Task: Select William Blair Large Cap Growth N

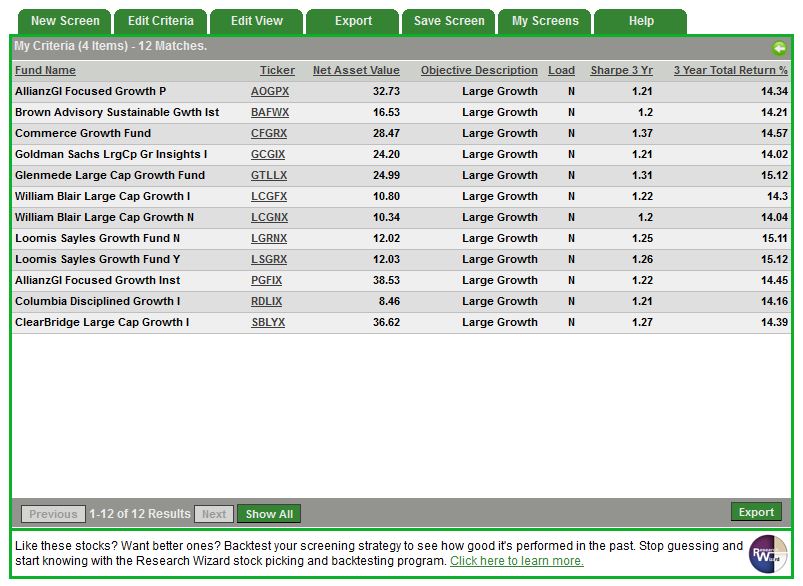Action: [104, 217]
